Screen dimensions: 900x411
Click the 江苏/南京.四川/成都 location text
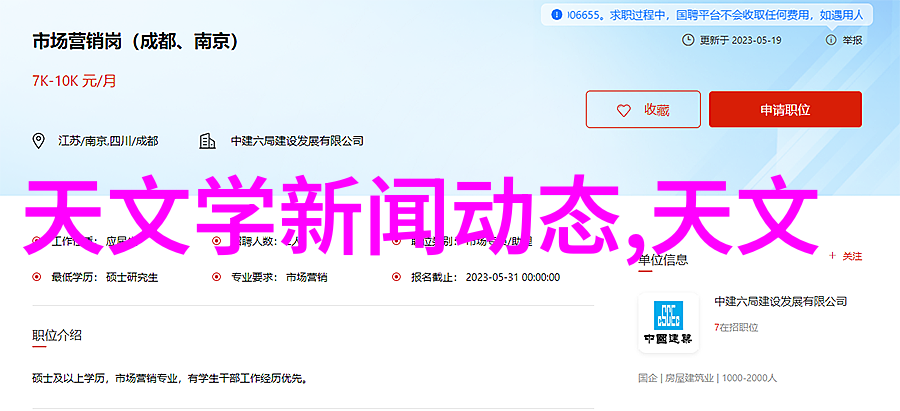pos(108,141)
